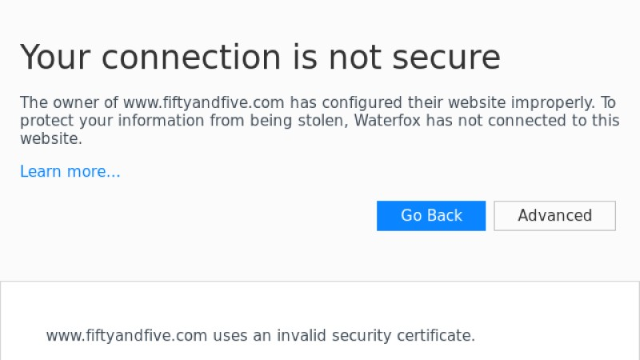Click the word "Waterfox" in the warning text
The width and height of the screenshot is (640, 360).
(x=387, y=120)
